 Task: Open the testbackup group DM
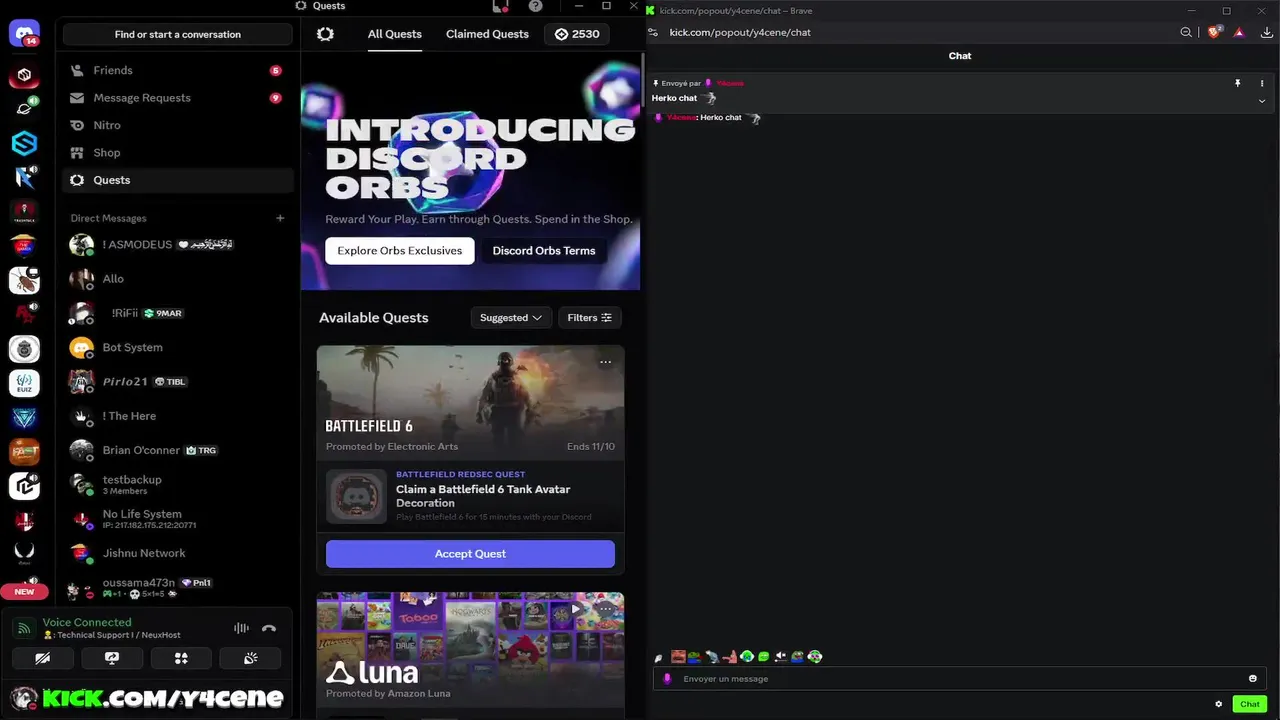178,484
